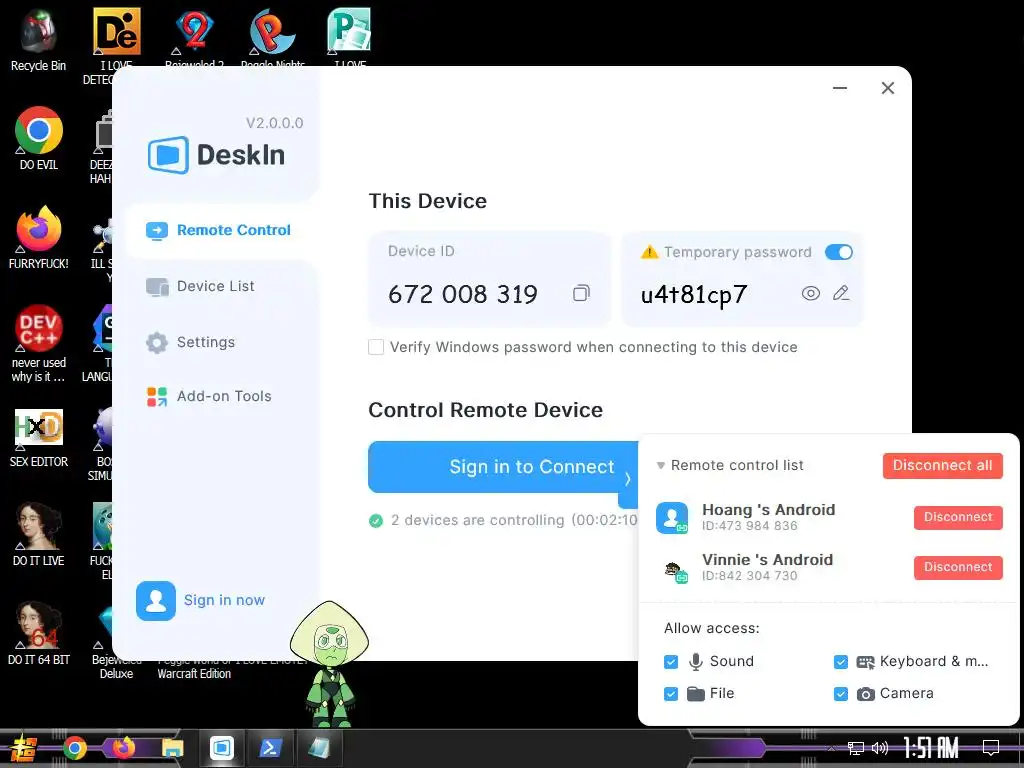The width and height of the screenshot is (1024, 768).
Task: Disconnect Vinnie's Android device
Action: click(958, 568)
